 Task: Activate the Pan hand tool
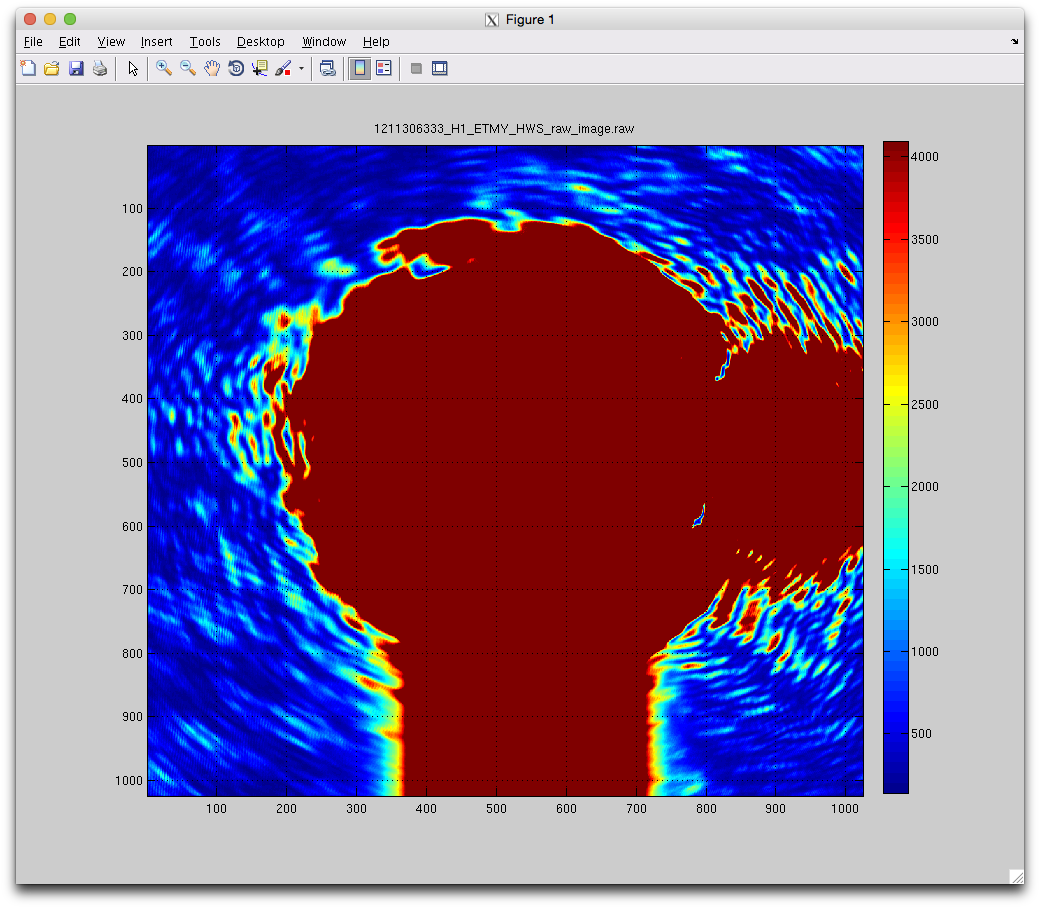point(212,69)
